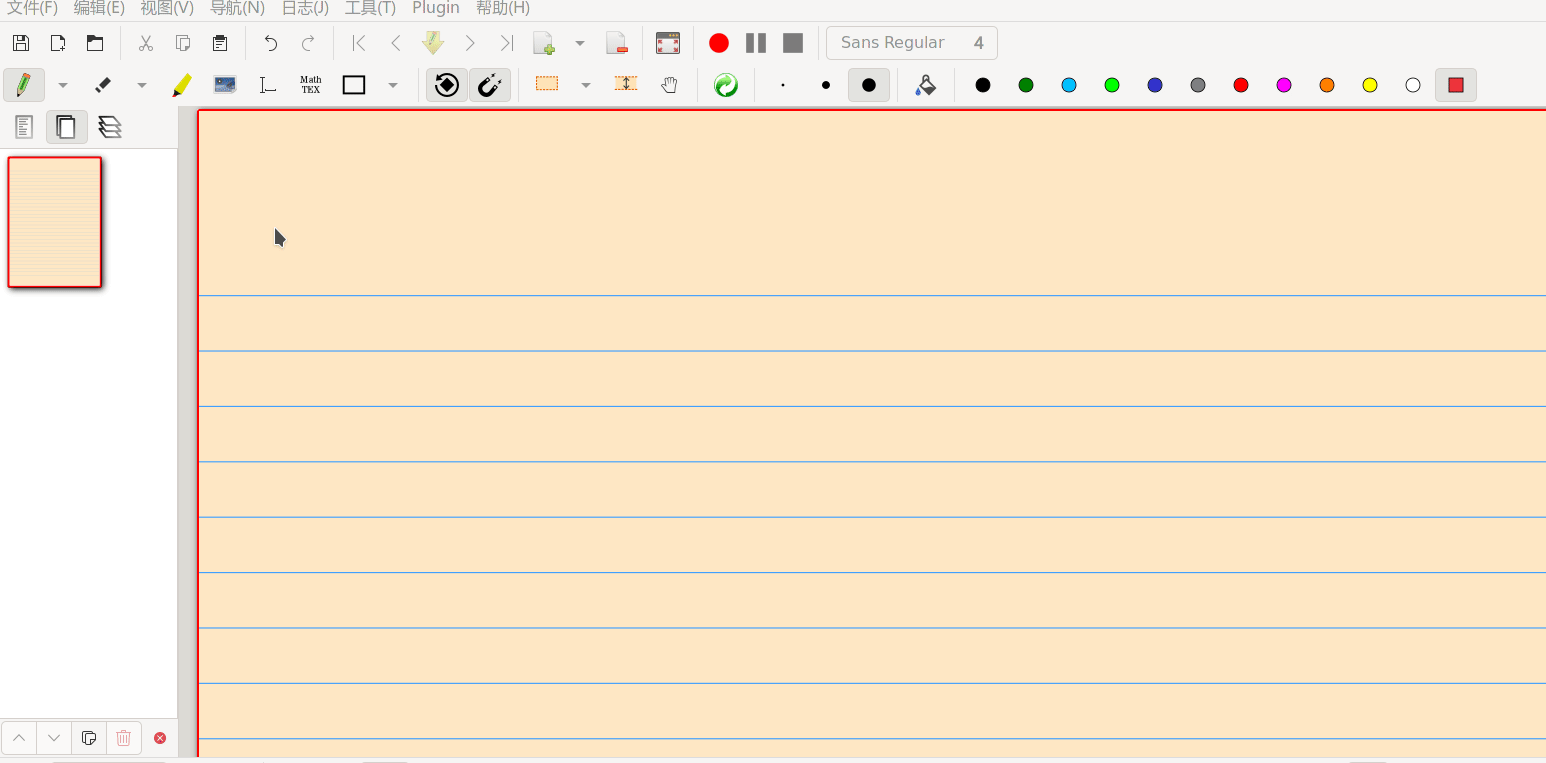1546x763 pixels.
Task: Open the 视图(V) menu
Action: tap(167, 8)
